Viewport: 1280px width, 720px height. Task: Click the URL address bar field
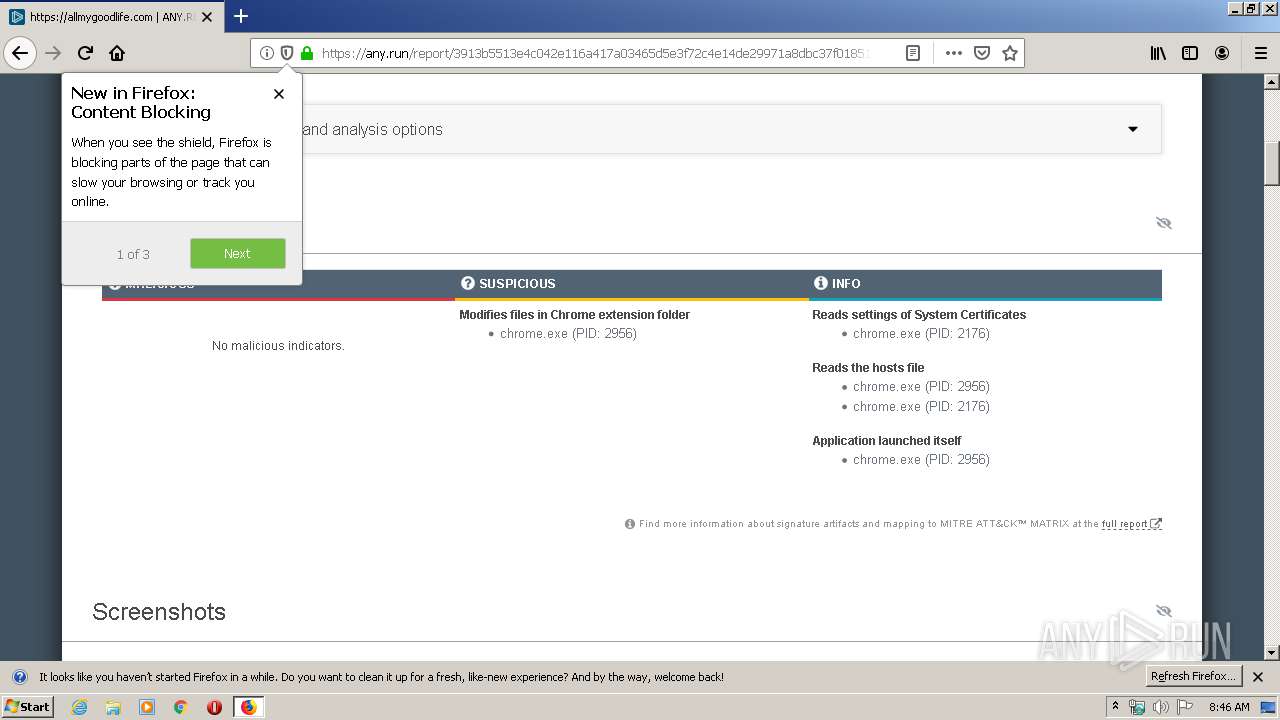point(594,53)
